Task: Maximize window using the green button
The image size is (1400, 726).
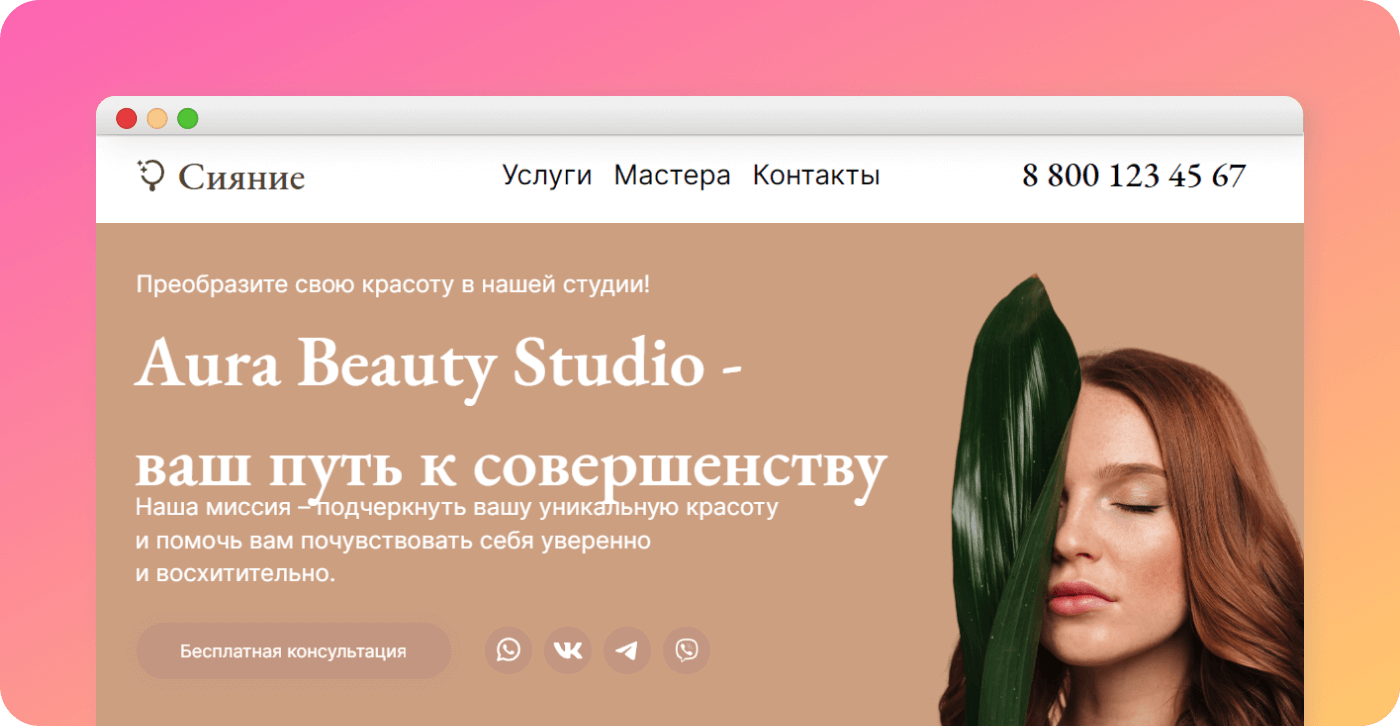Action: (x=188, y=118)
